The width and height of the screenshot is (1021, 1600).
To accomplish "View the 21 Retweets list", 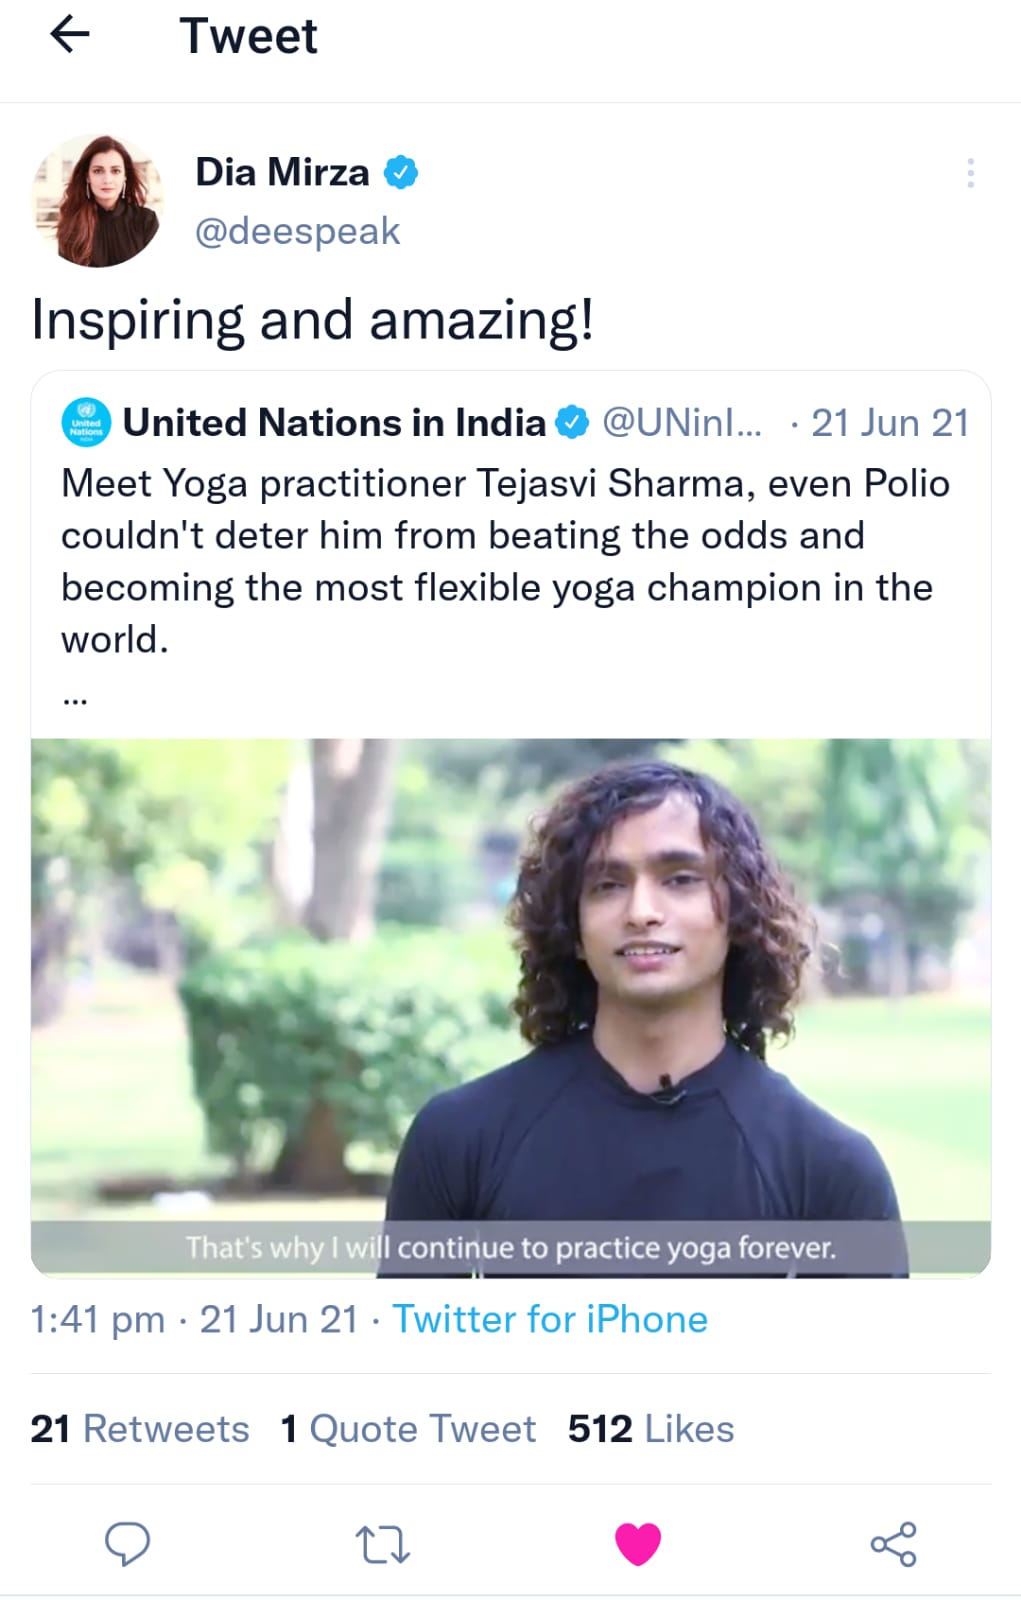I will (x=140, y=1428).
